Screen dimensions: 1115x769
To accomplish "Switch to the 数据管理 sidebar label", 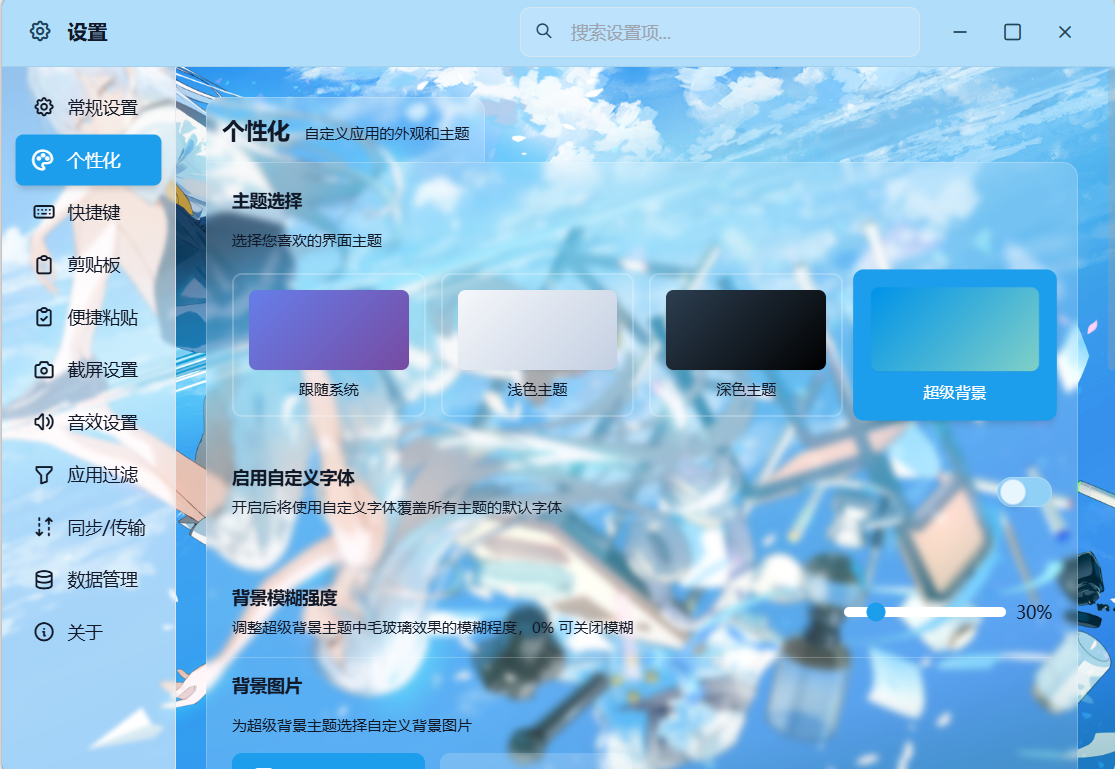I will click(102, 580).
